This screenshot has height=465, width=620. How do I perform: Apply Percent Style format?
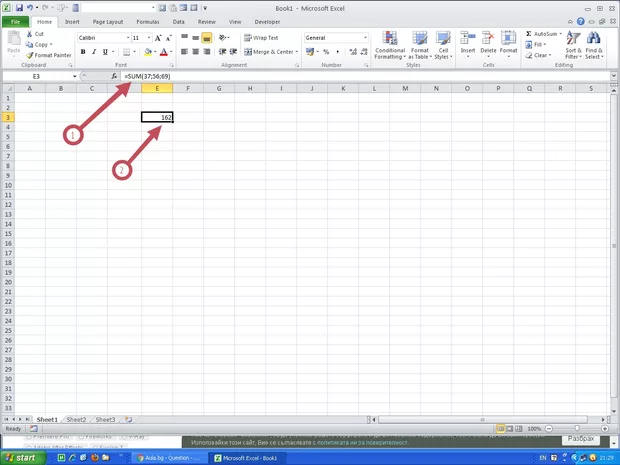click(x=326, y=52)
